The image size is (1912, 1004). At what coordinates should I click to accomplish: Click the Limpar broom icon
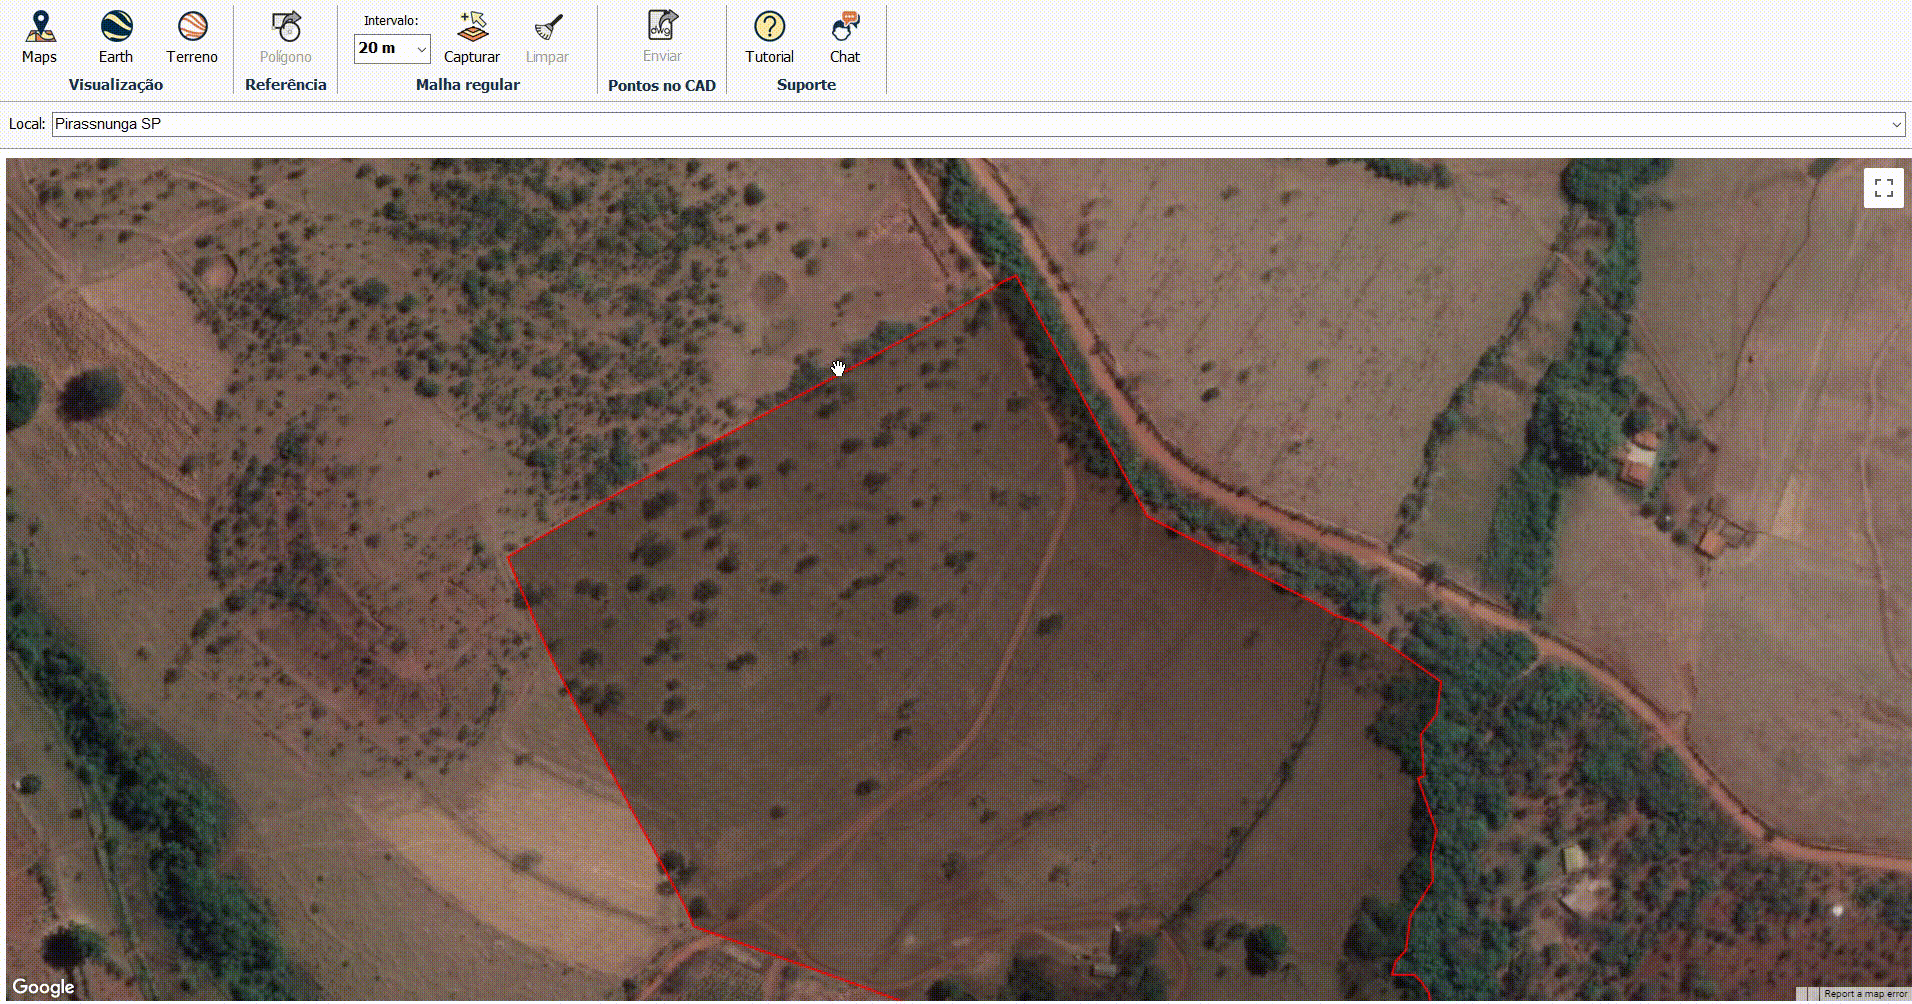click(547, 37)
